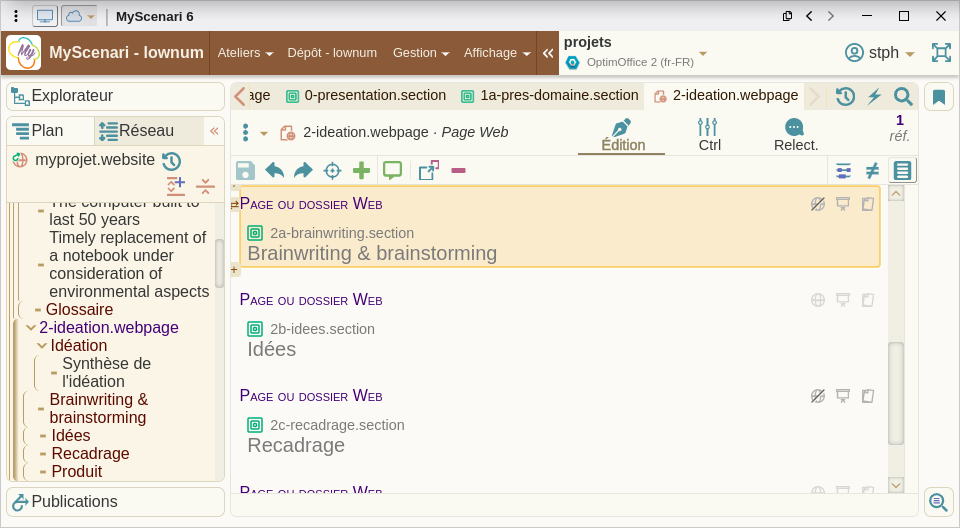
Task: Select Recadrage in the plan tree
Action: [90, 454]
